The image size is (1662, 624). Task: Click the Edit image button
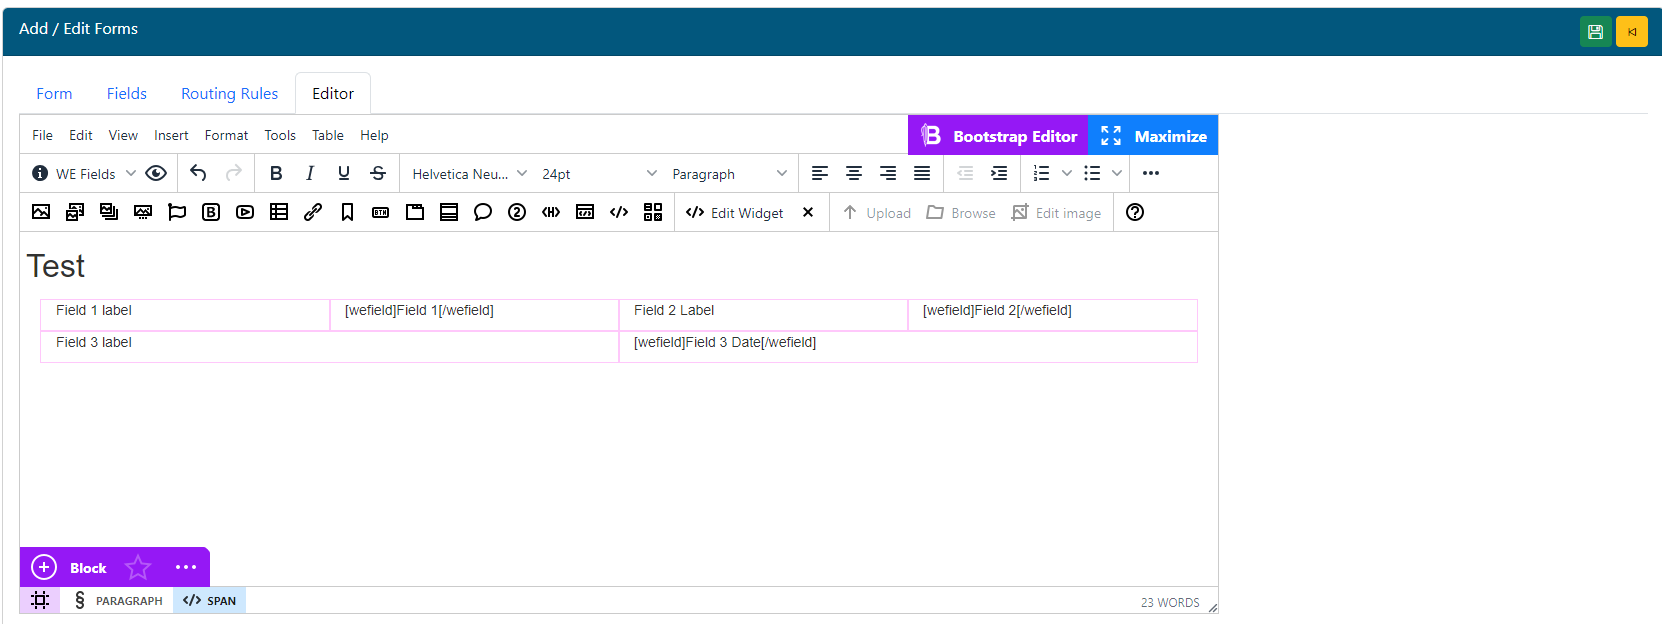[1056, 212]
